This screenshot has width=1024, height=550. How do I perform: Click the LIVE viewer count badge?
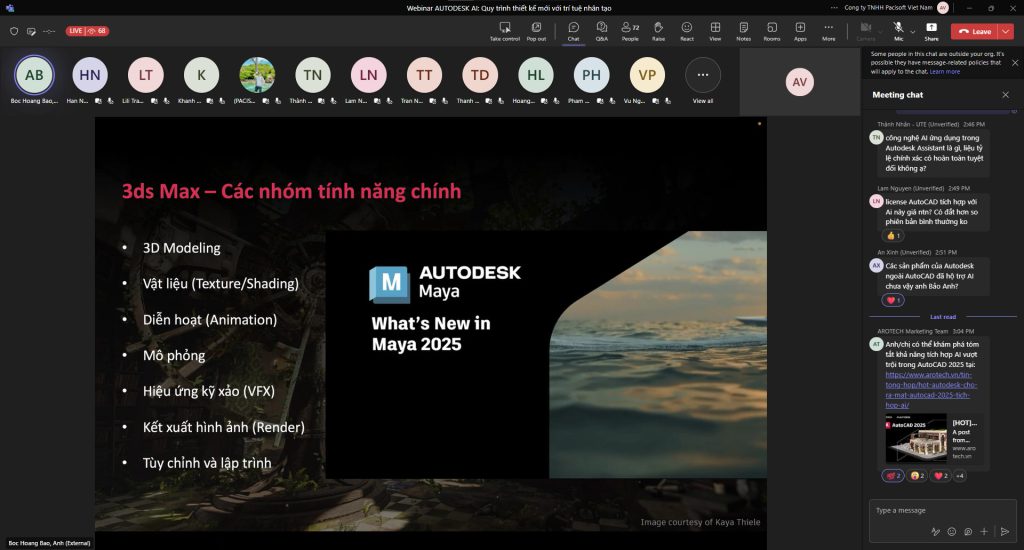pyautogui.click(x=87, y=31)
